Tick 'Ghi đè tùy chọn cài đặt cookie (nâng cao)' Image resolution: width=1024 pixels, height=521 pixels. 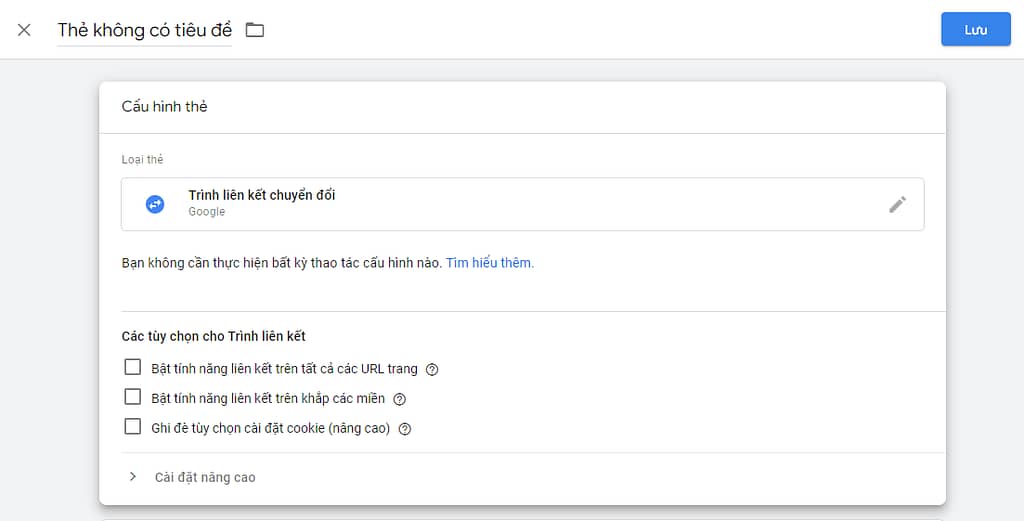[x=133, y=426]
